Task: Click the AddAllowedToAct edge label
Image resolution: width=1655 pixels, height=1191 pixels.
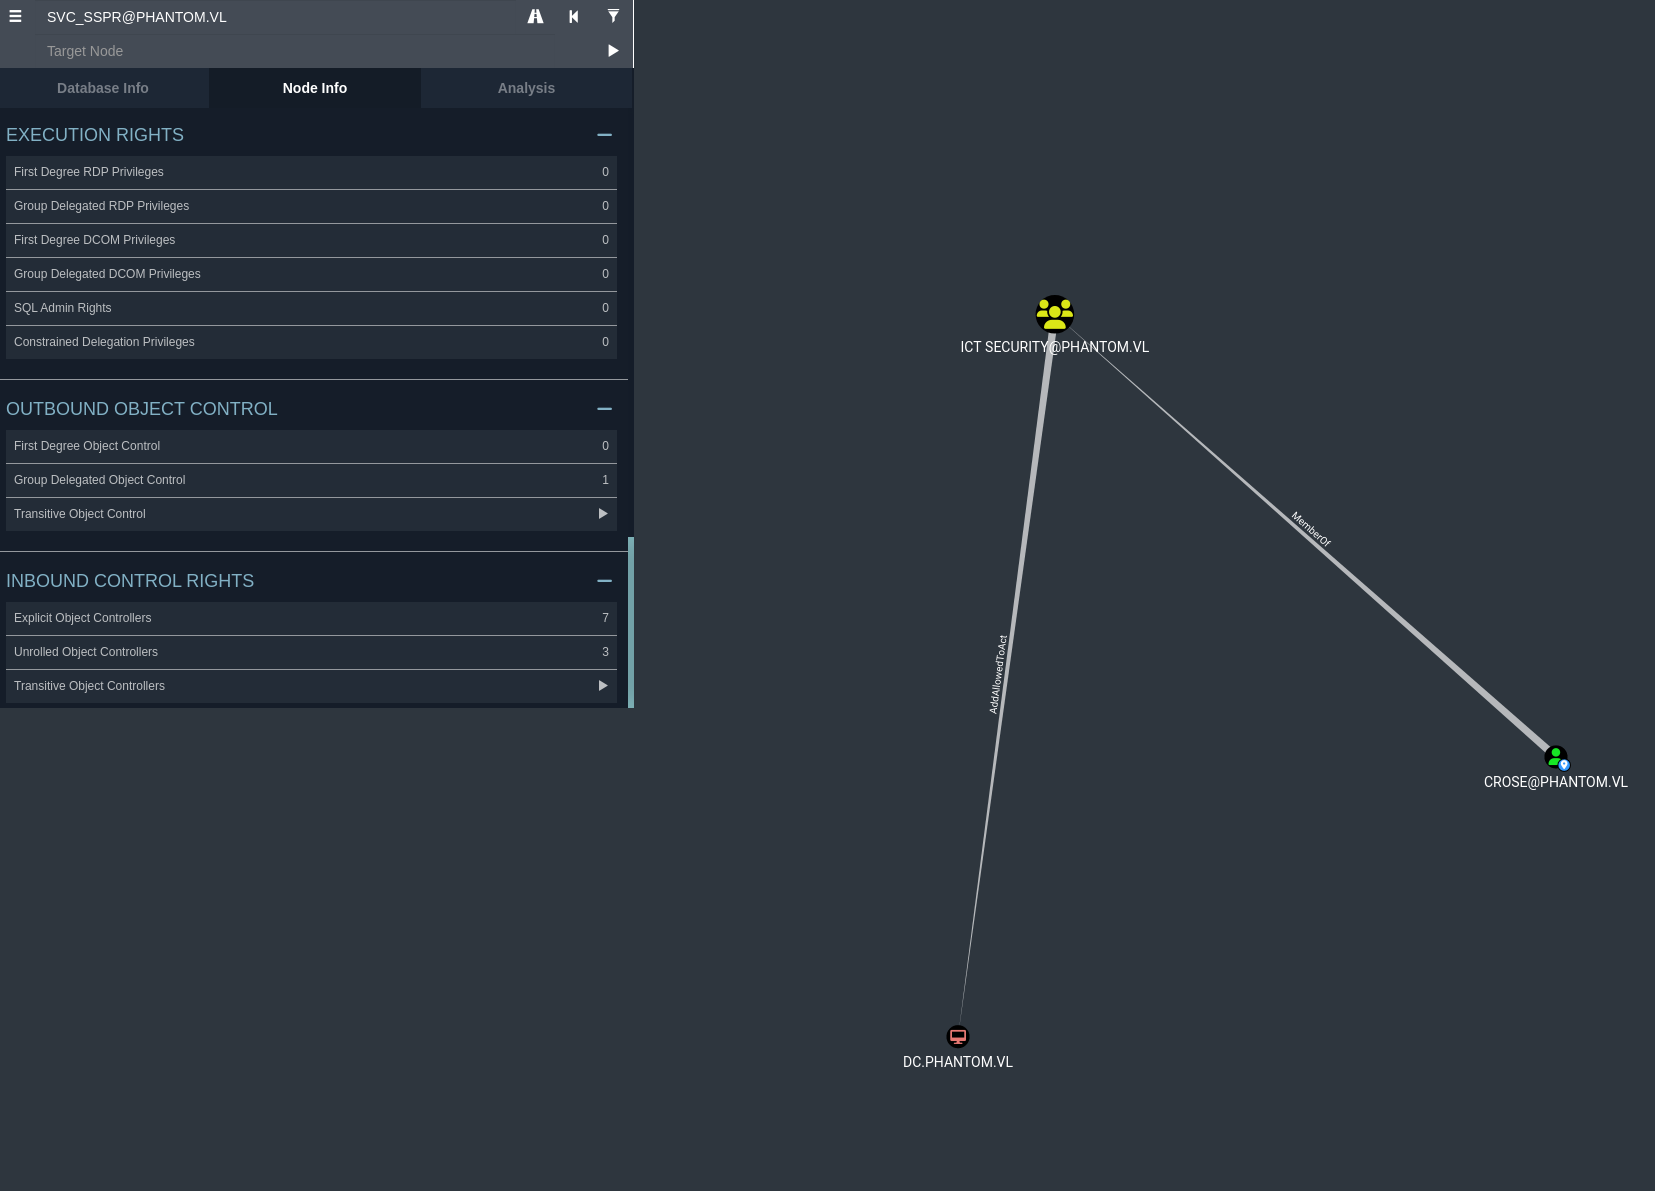Action: tap(997, 674)
